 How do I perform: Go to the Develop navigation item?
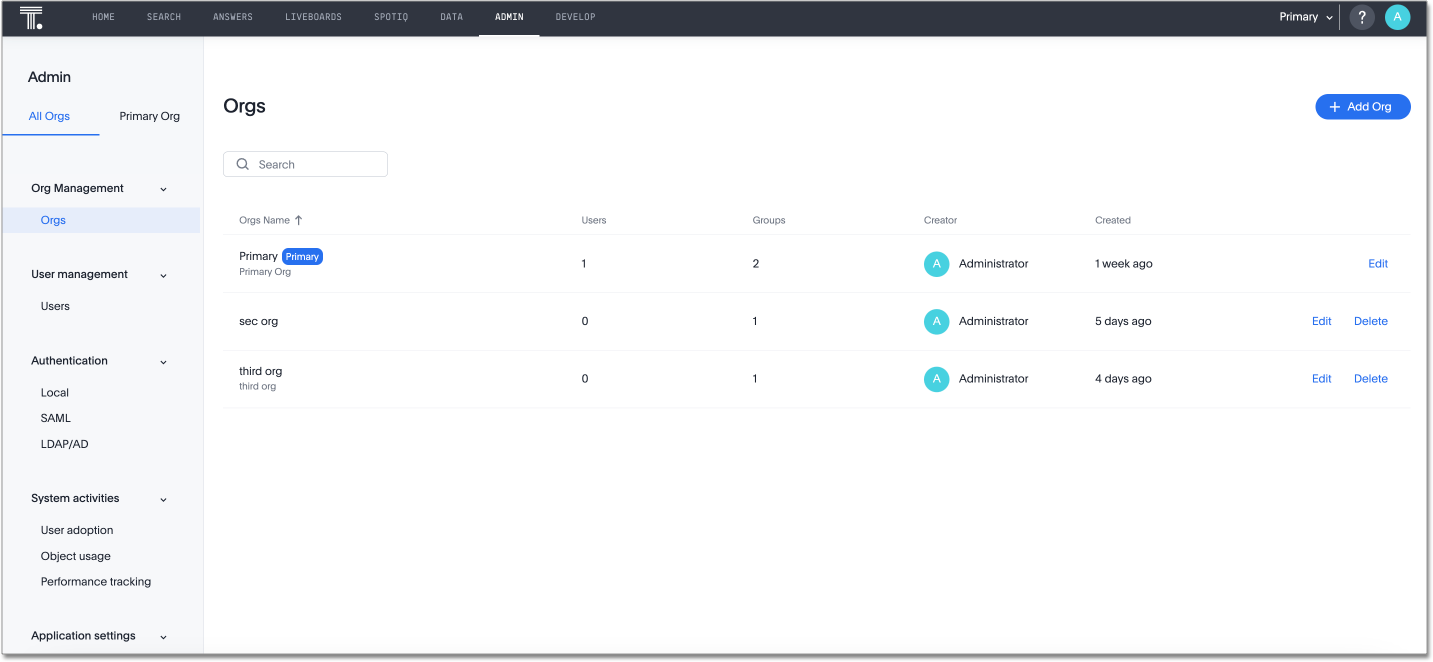[575, 17]
